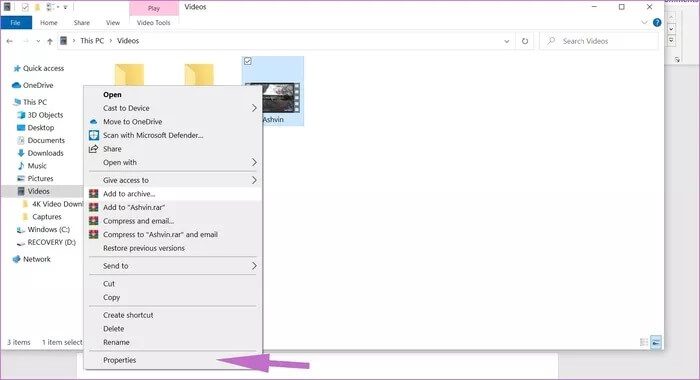Open Customize Quick Access Toolbar dropdown

pyautogui.click(x=65, y=7)
